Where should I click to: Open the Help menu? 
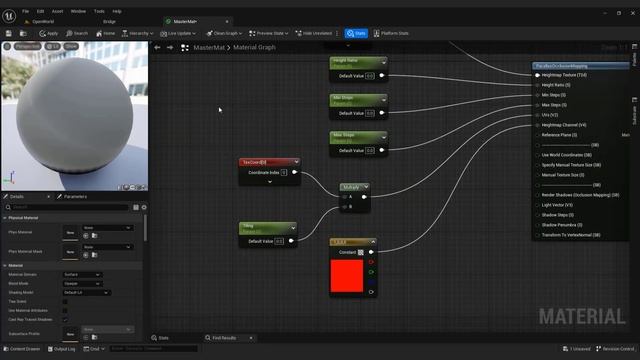click(117, 11)
